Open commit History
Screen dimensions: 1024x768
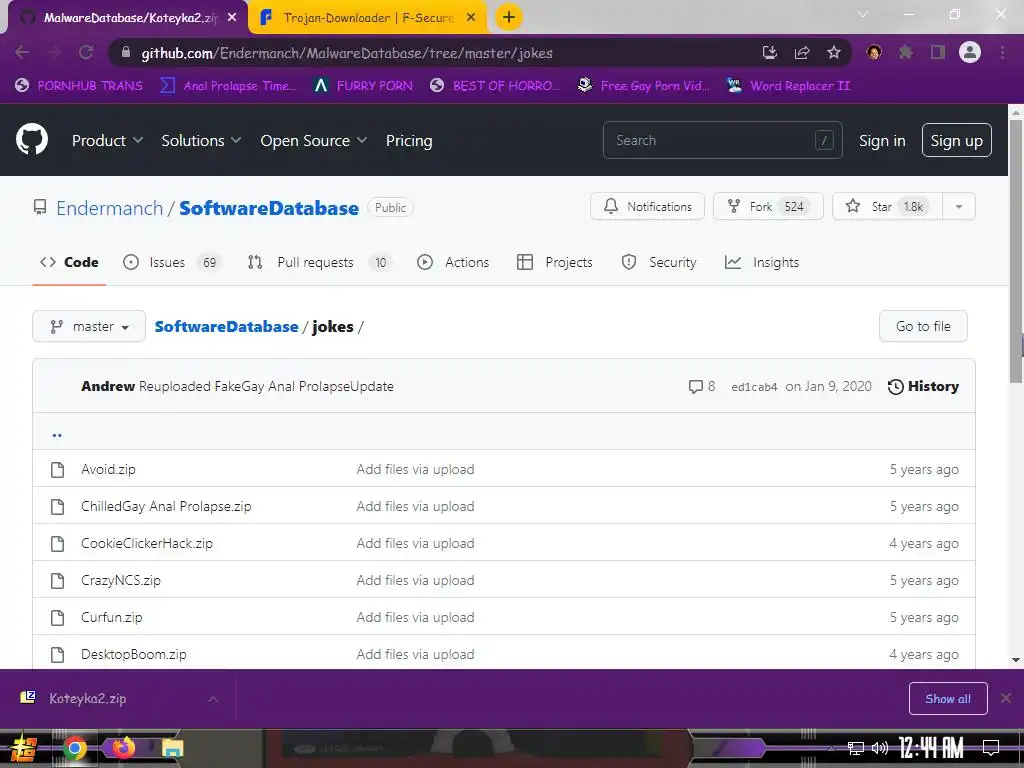click(923, 387)
